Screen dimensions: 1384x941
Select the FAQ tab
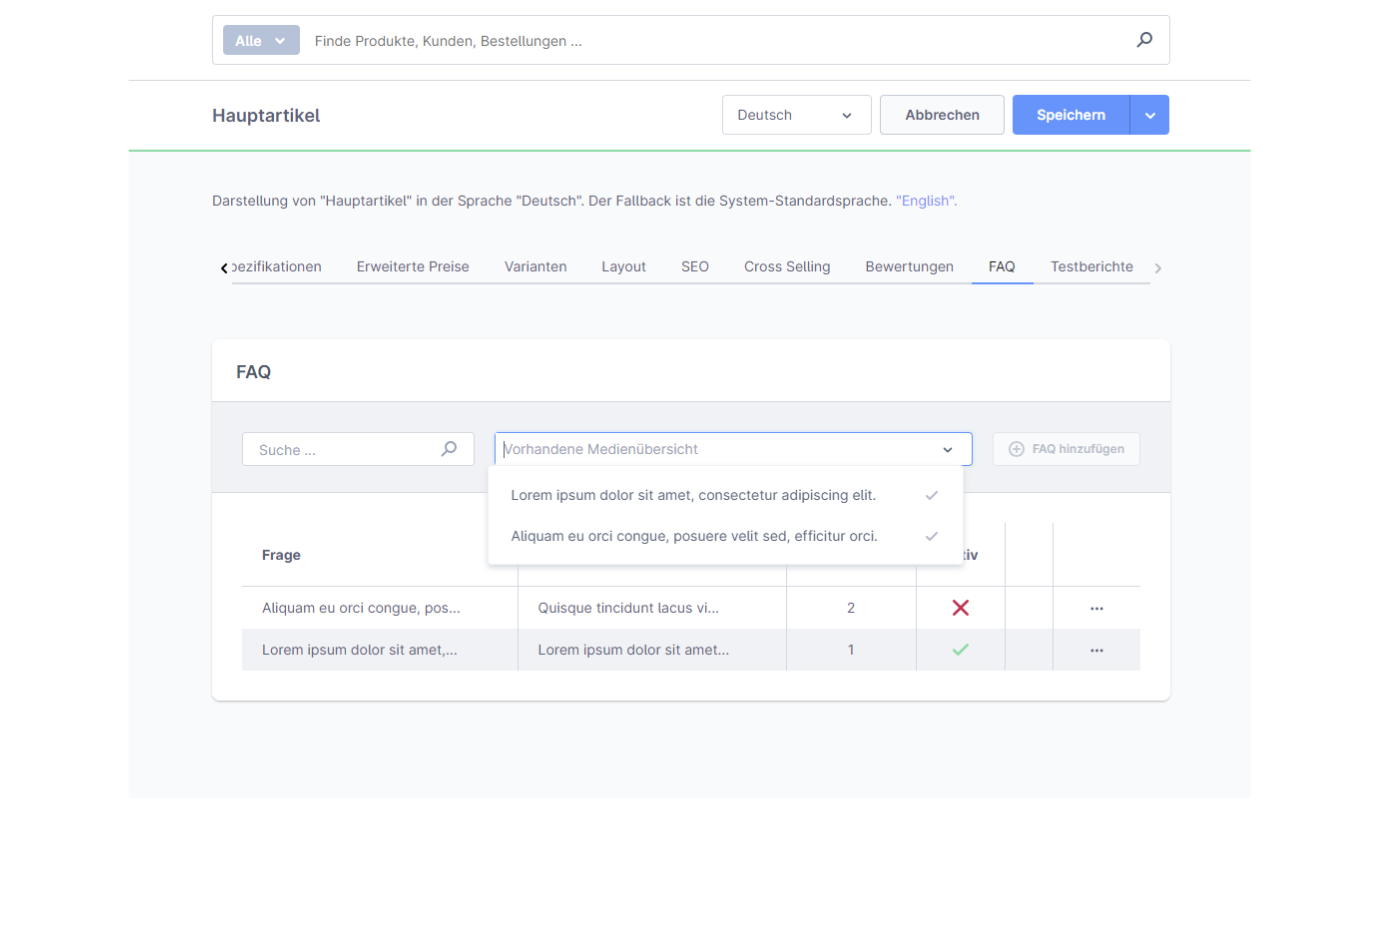pos(1001,267)
